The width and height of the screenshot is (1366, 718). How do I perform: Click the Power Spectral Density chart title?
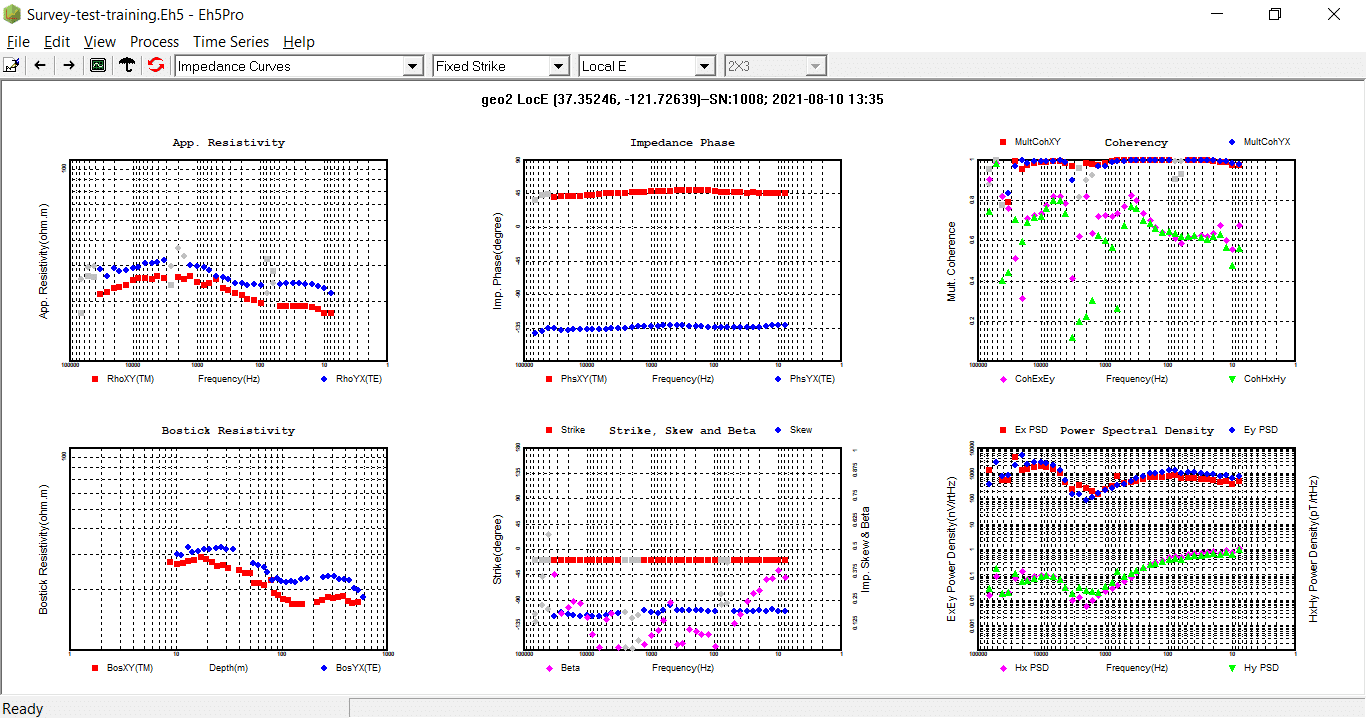1136,431
